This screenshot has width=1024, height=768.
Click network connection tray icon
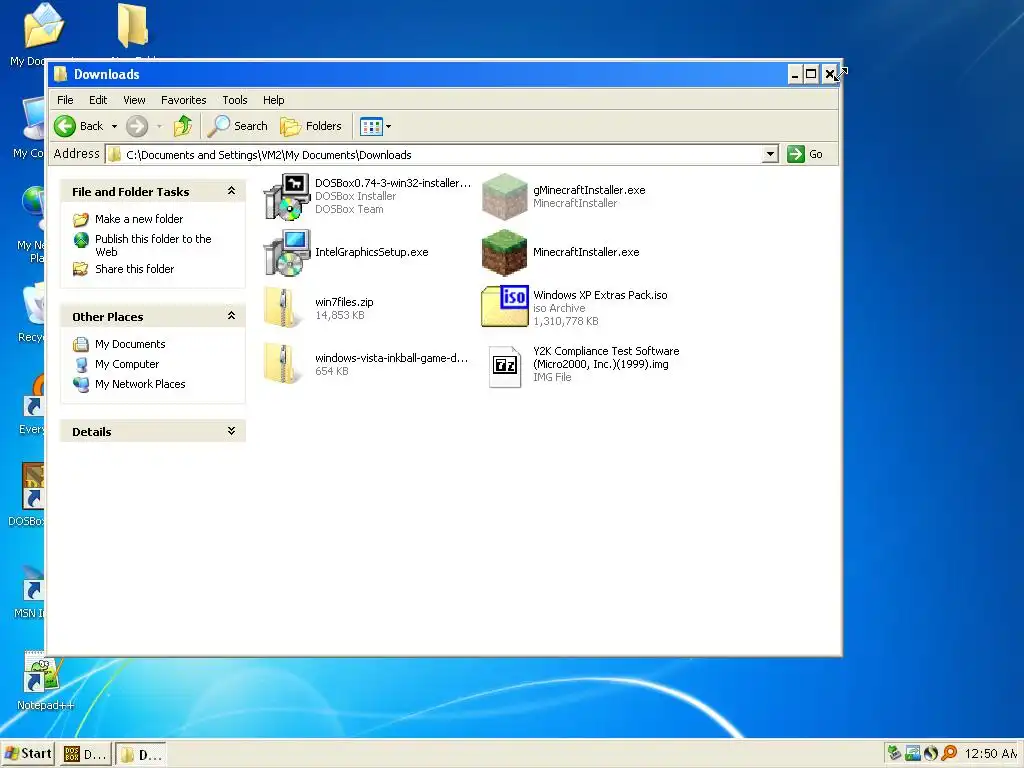[912, 753]
